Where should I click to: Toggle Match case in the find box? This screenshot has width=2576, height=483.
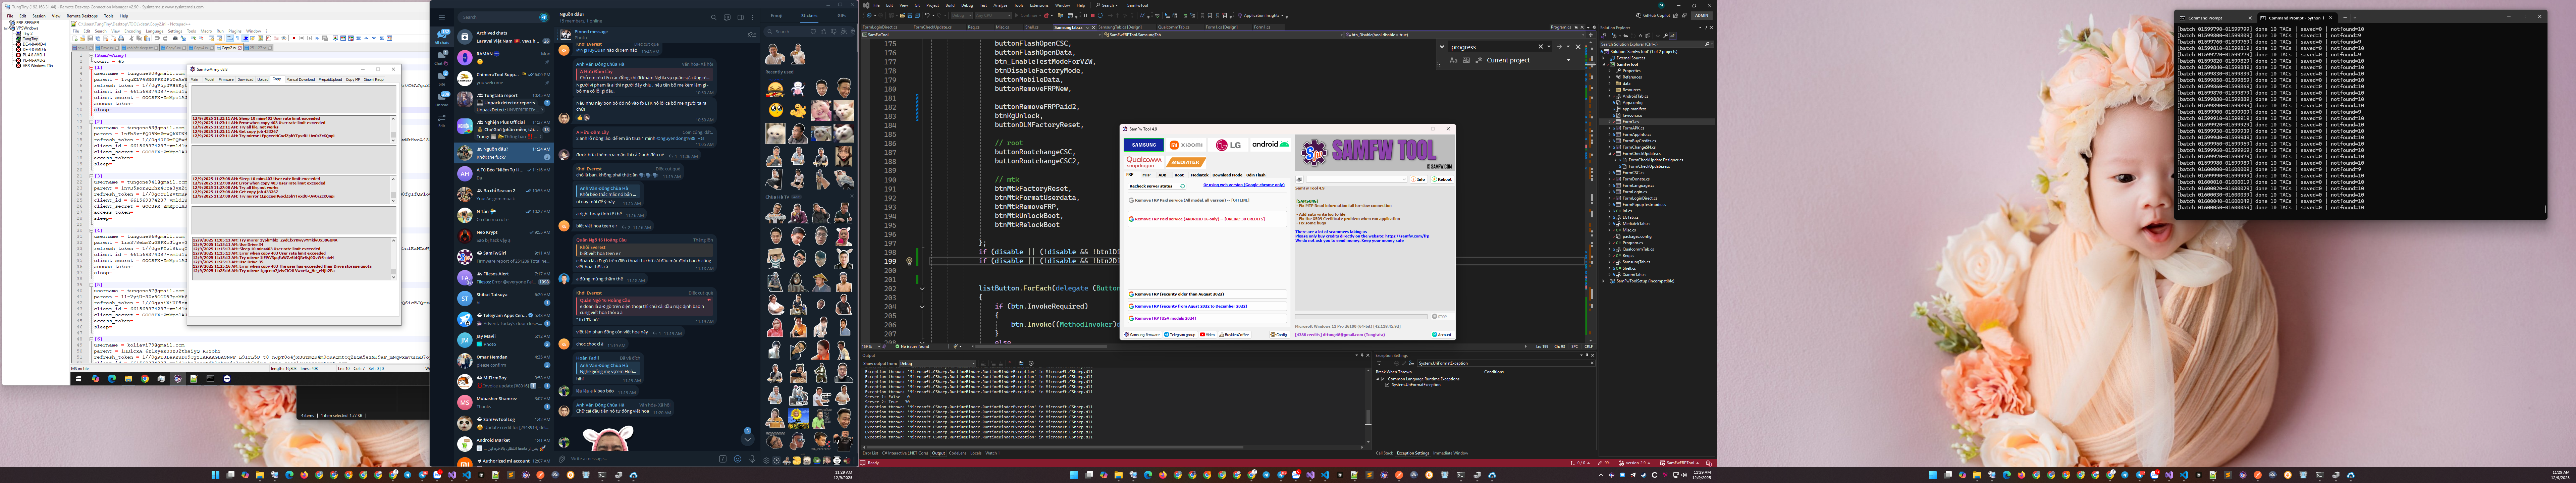(x=1454, y=60)
